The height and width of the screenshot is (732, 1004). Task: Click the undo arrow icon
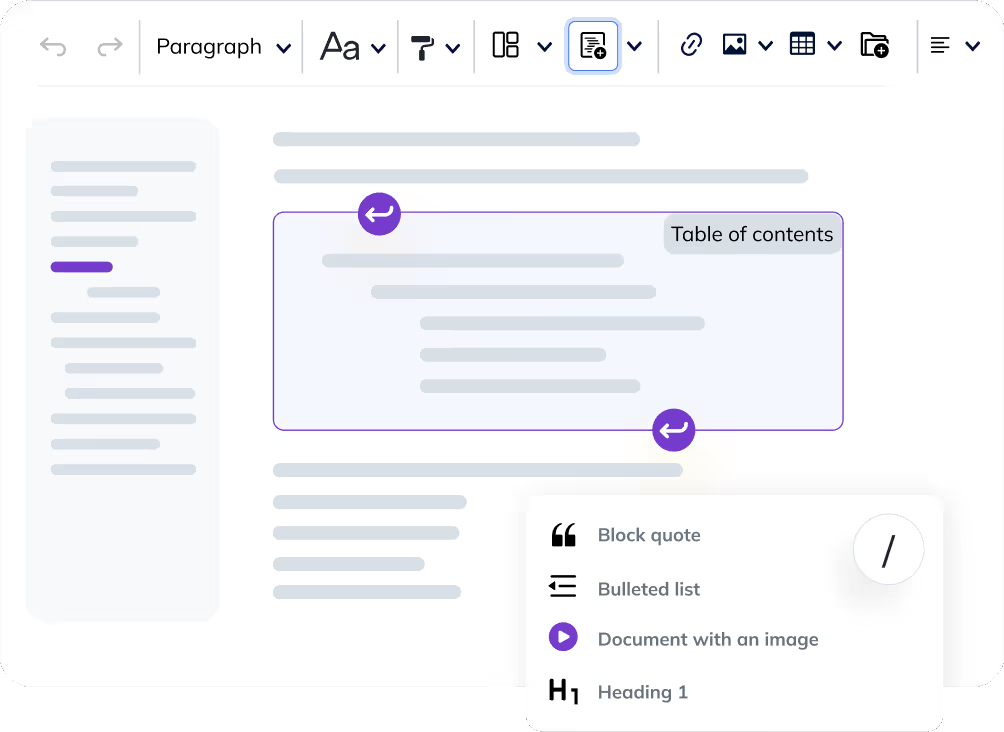[52, 46]
